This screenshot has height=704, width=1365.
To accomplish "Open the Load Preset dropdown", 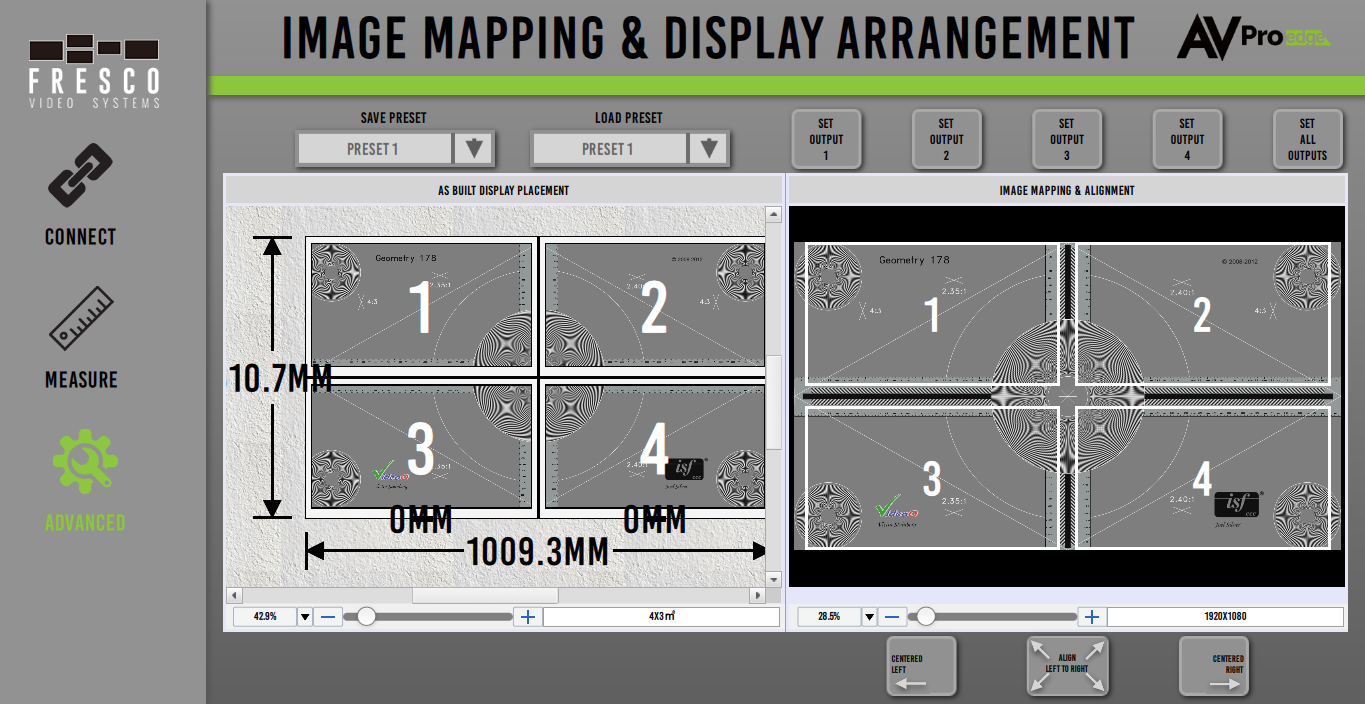I will [x=710, y=148].
